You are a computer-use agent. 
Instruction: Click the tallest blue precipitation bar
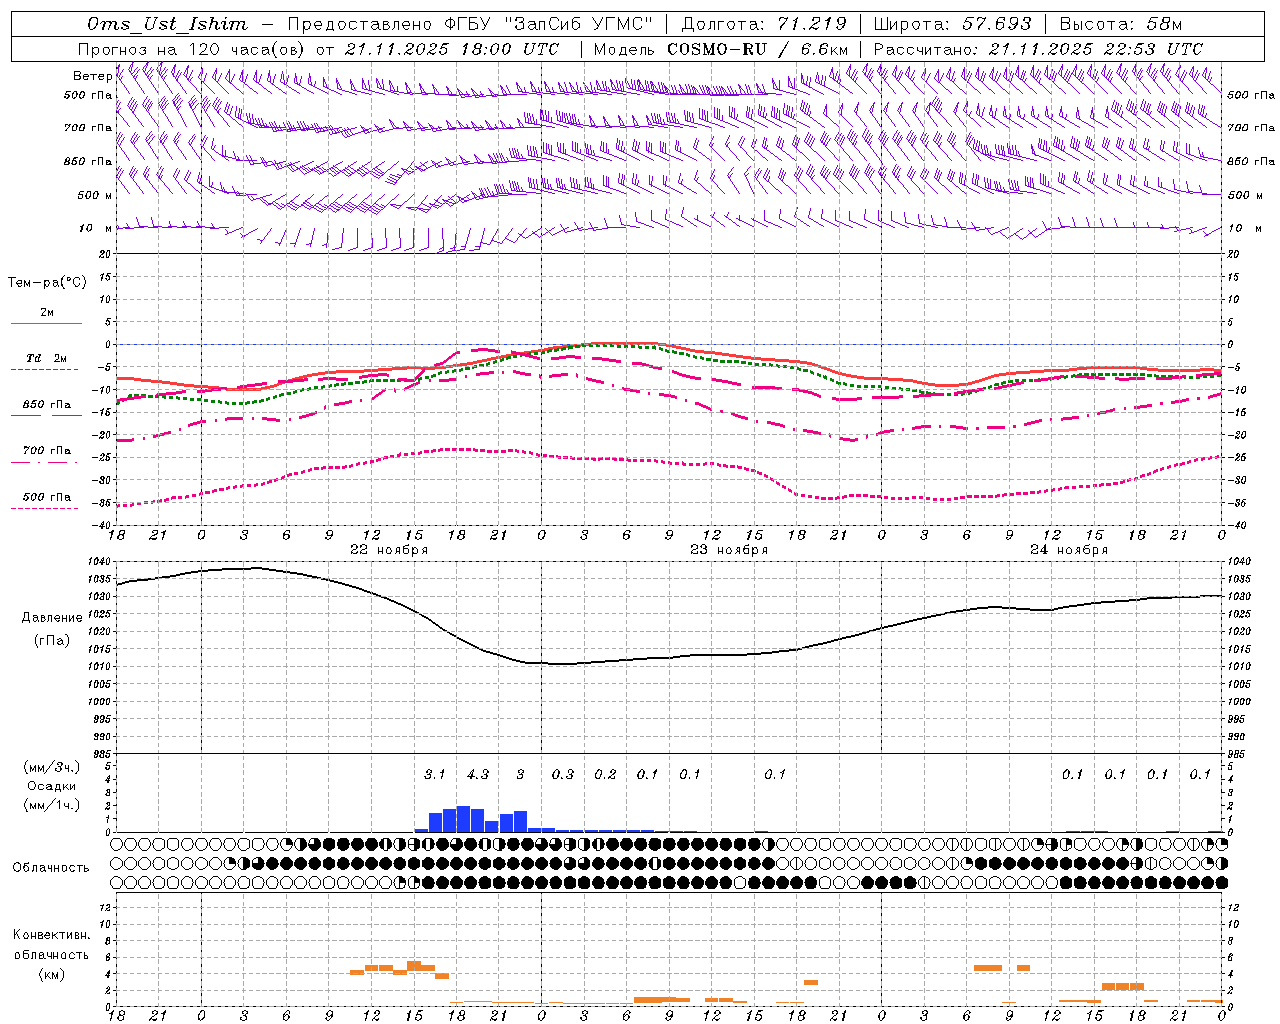pos(463,819)
